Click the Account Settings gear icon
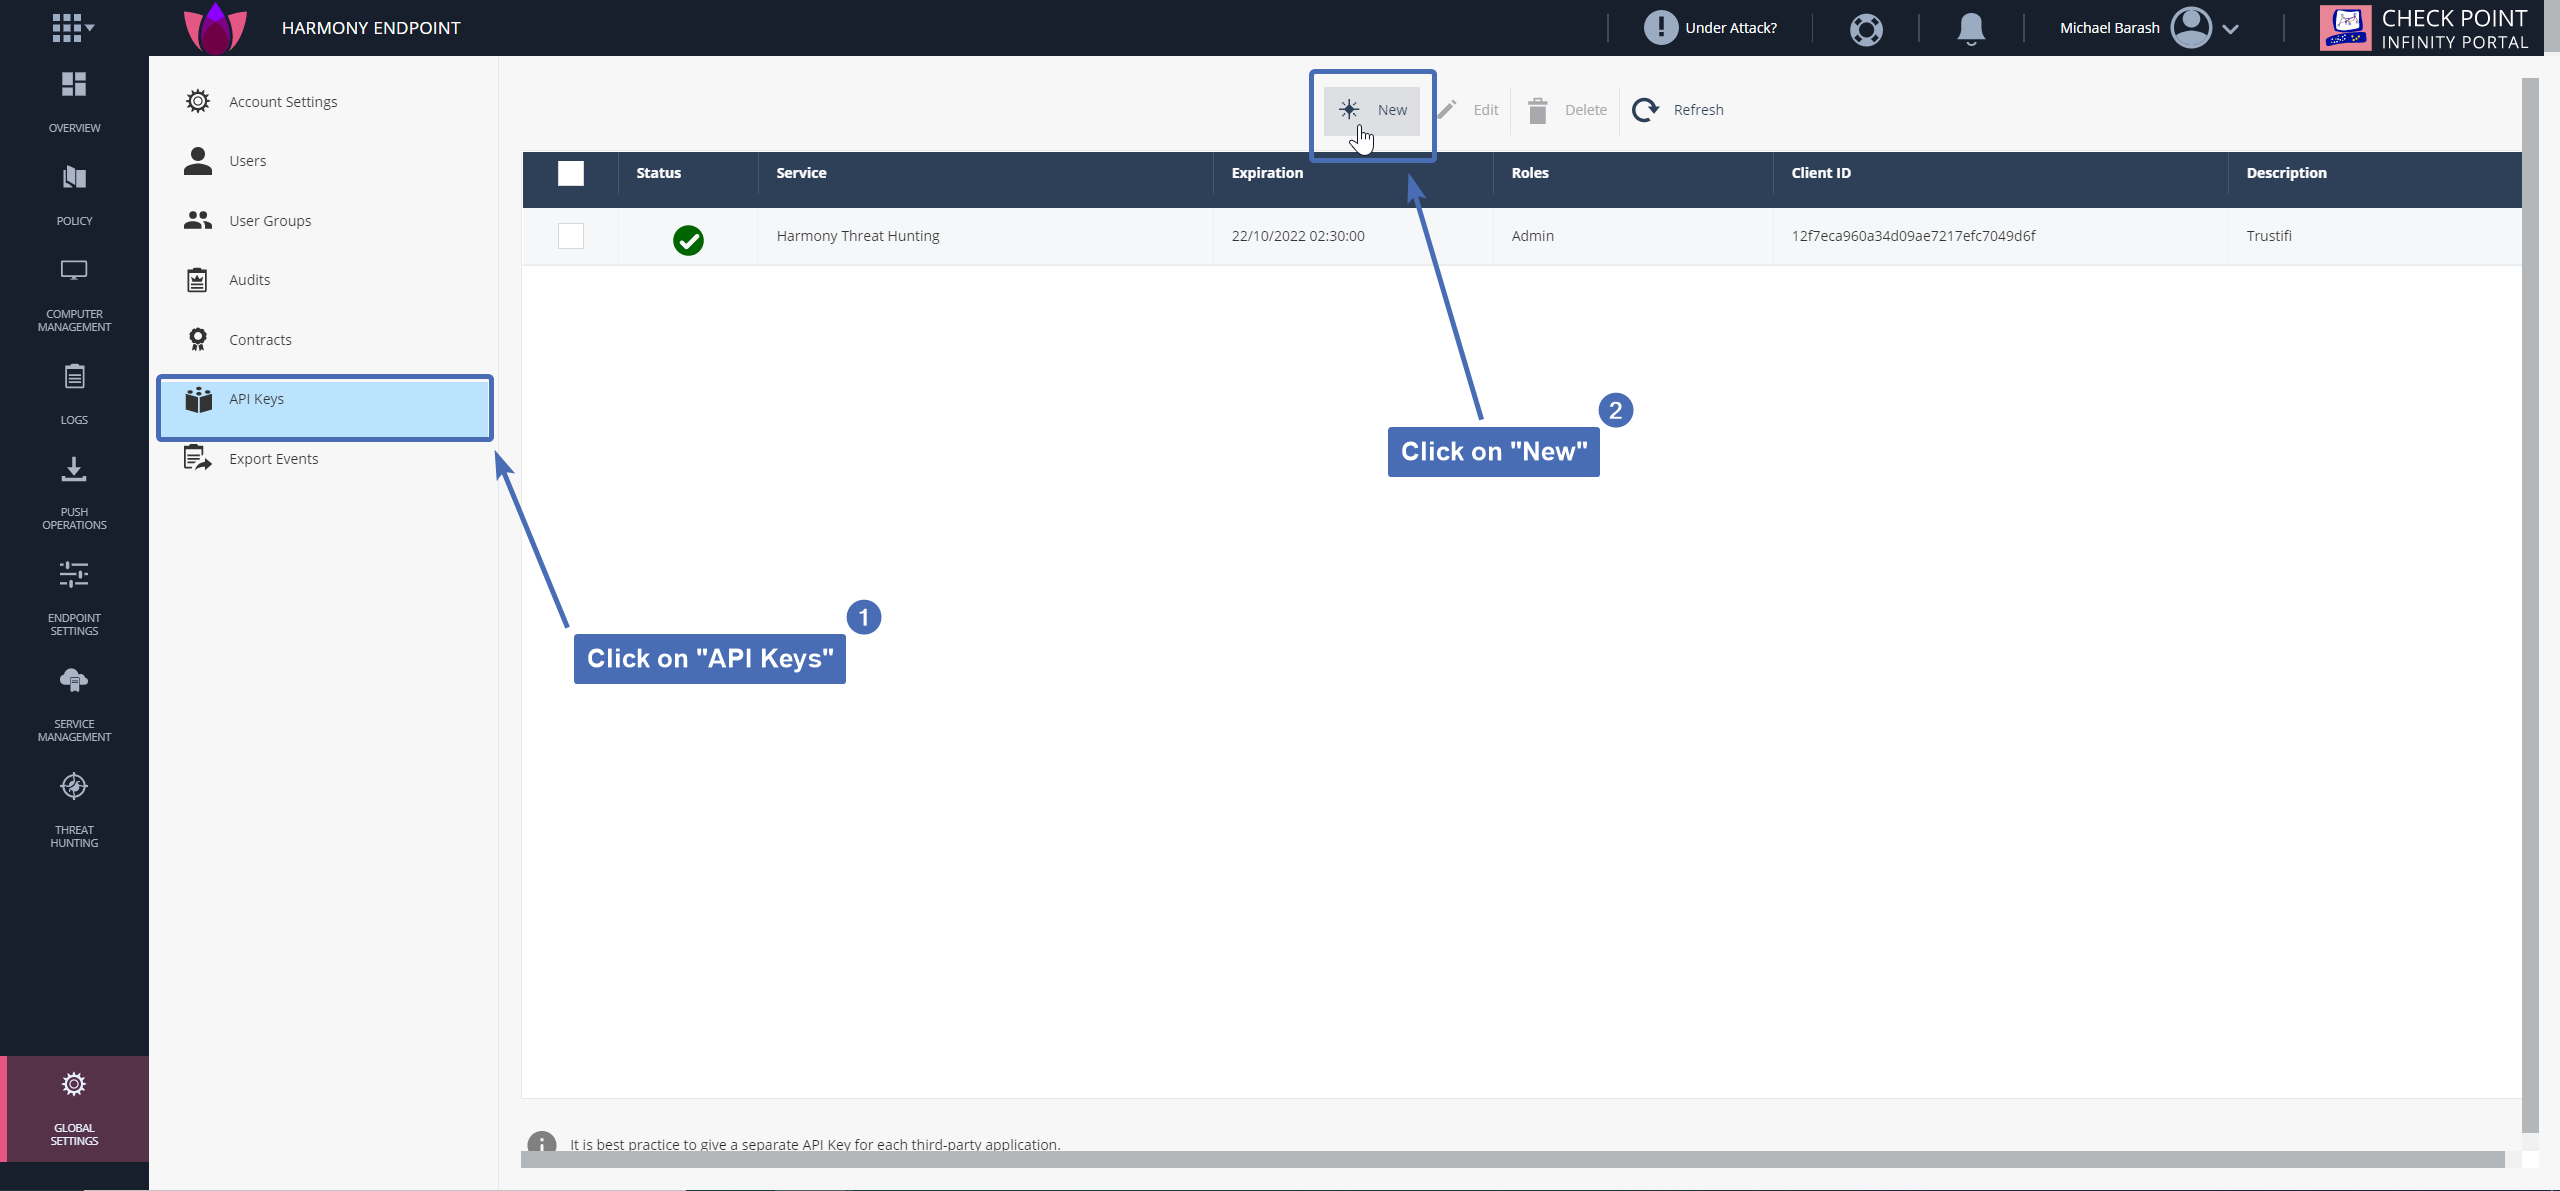 coord(198,101)
